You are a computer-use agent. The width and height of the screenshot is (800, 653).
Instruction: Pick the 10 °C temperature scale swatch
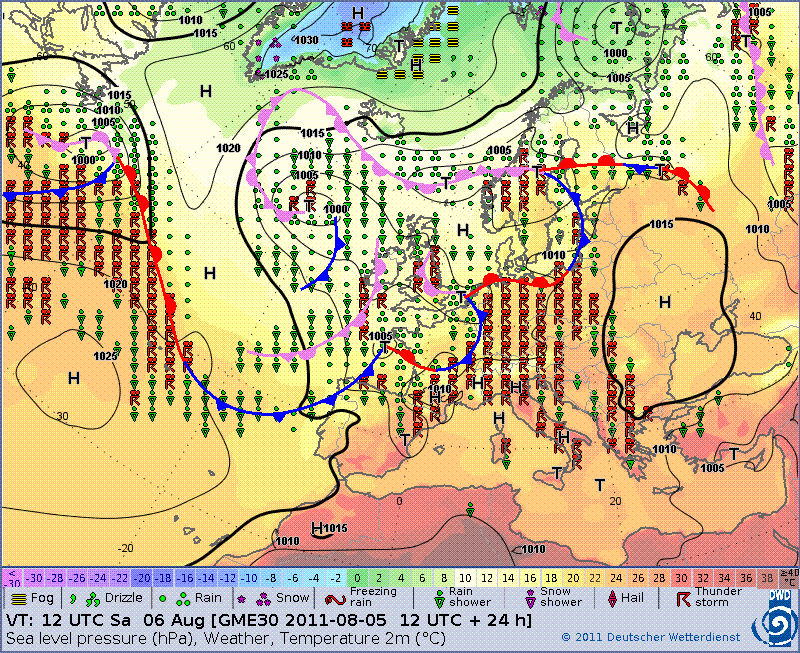pos(466,577)
